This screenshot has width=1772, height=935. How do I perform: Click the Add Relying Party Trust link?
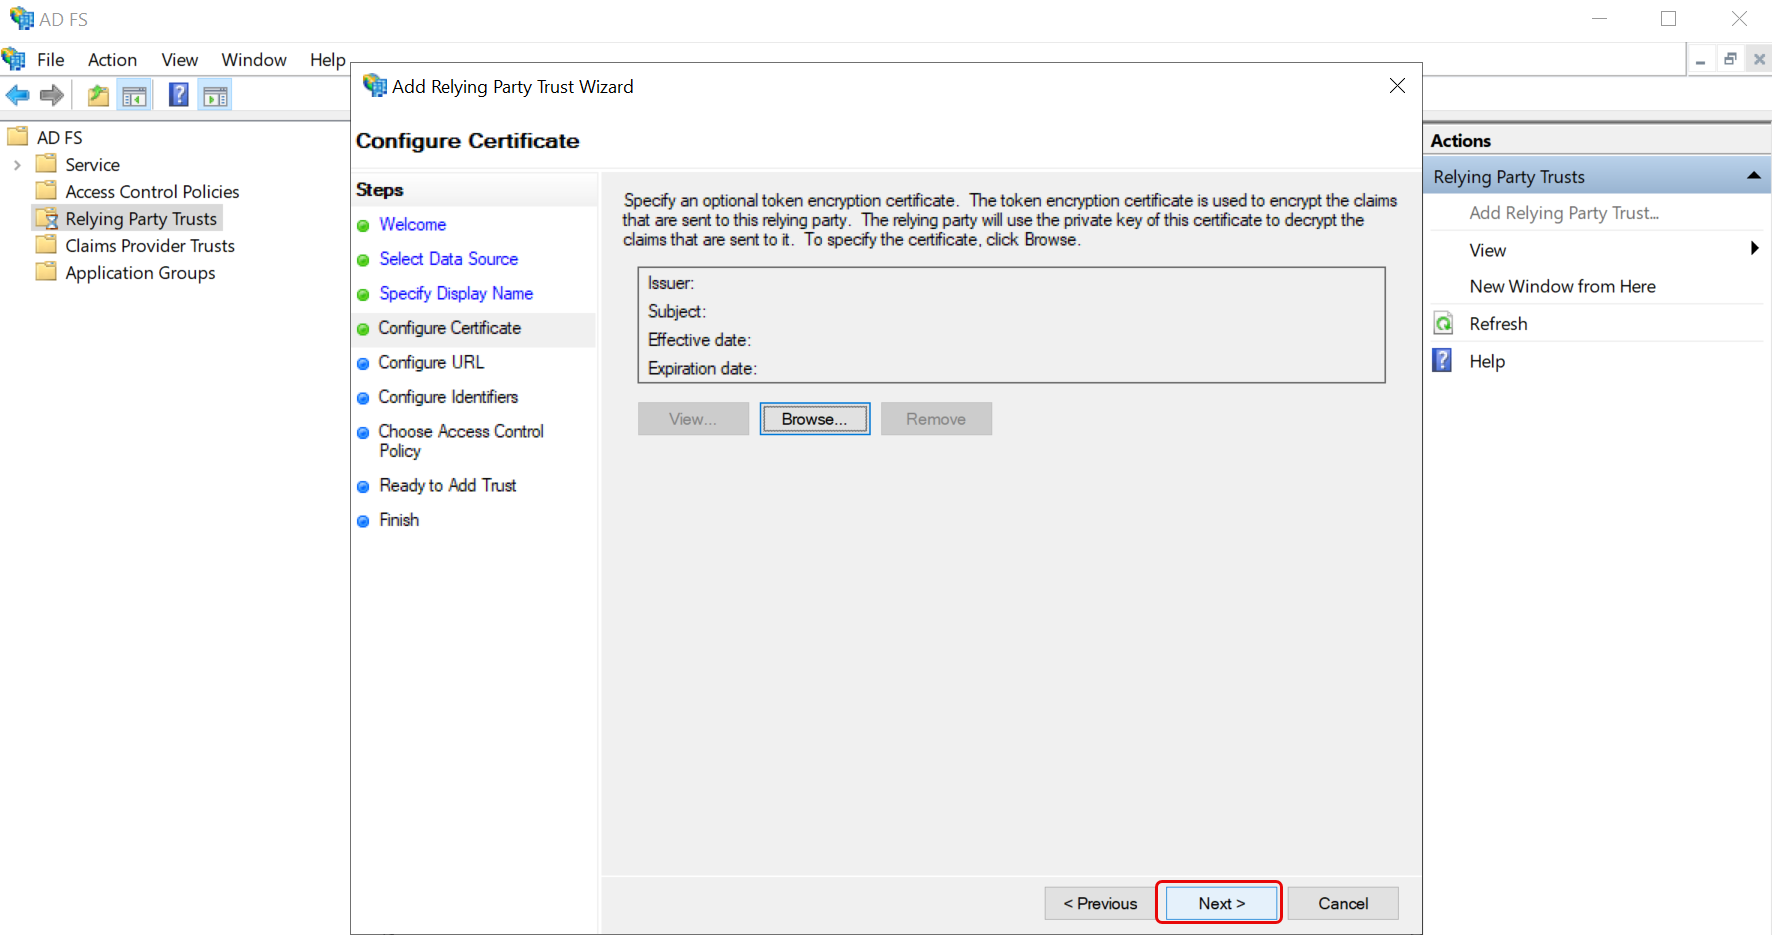pos(1564,212)
